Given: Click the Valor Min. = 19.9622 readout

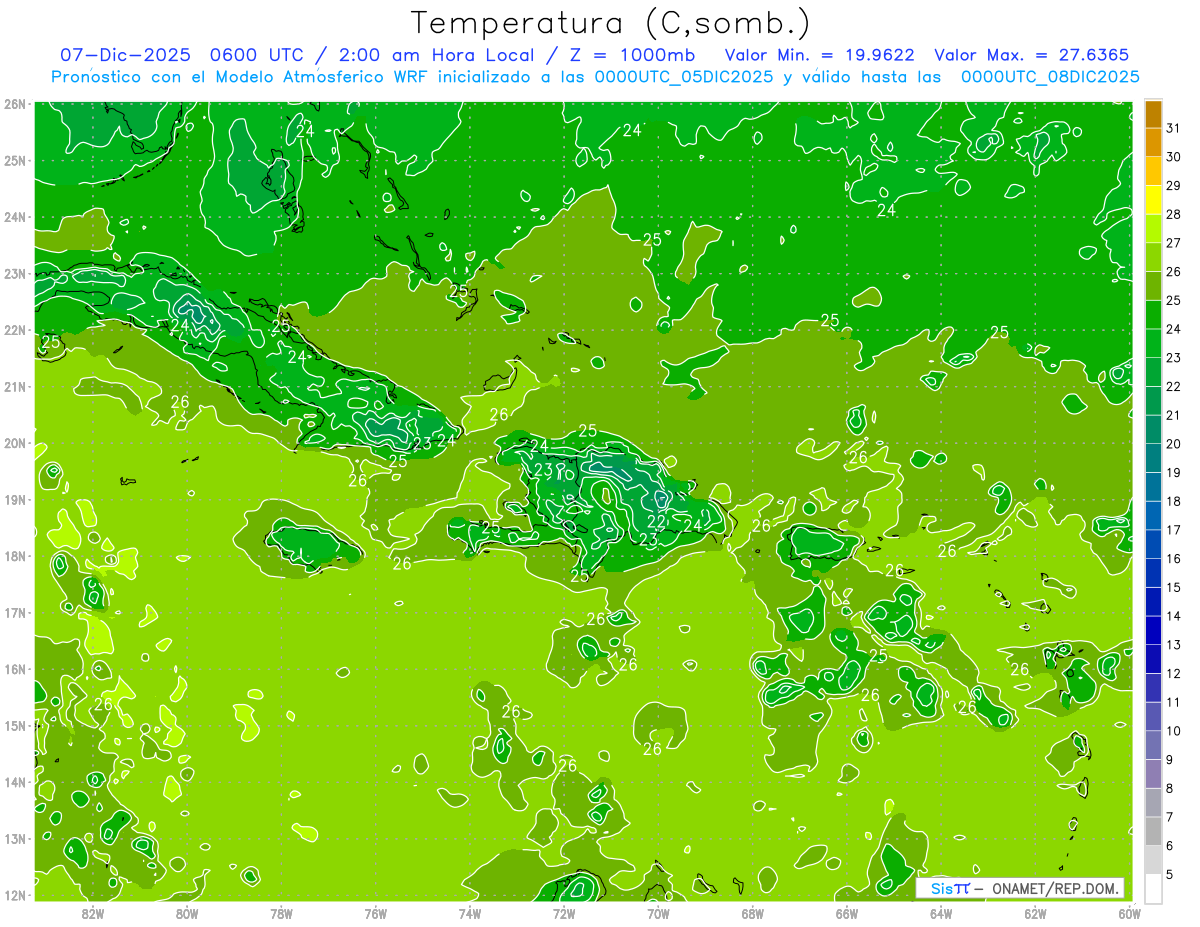Looking at the screenshot, I should click(819, 55).
